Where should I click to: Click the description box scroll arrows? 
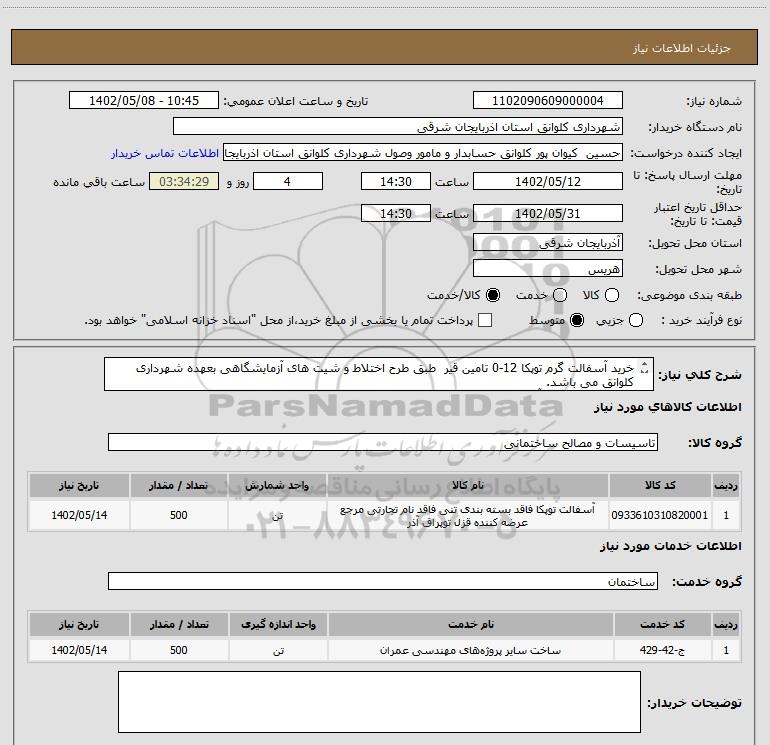(645, 367)
